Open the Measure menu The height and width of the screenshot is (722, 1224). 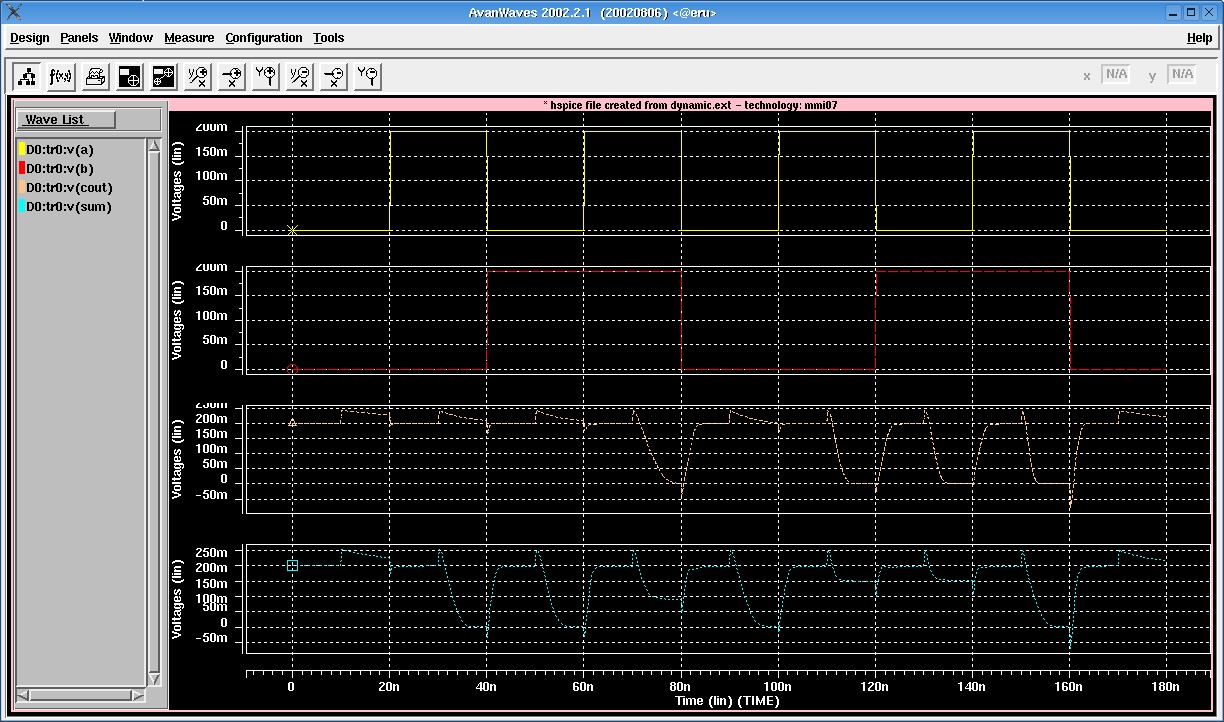[189, 38]
